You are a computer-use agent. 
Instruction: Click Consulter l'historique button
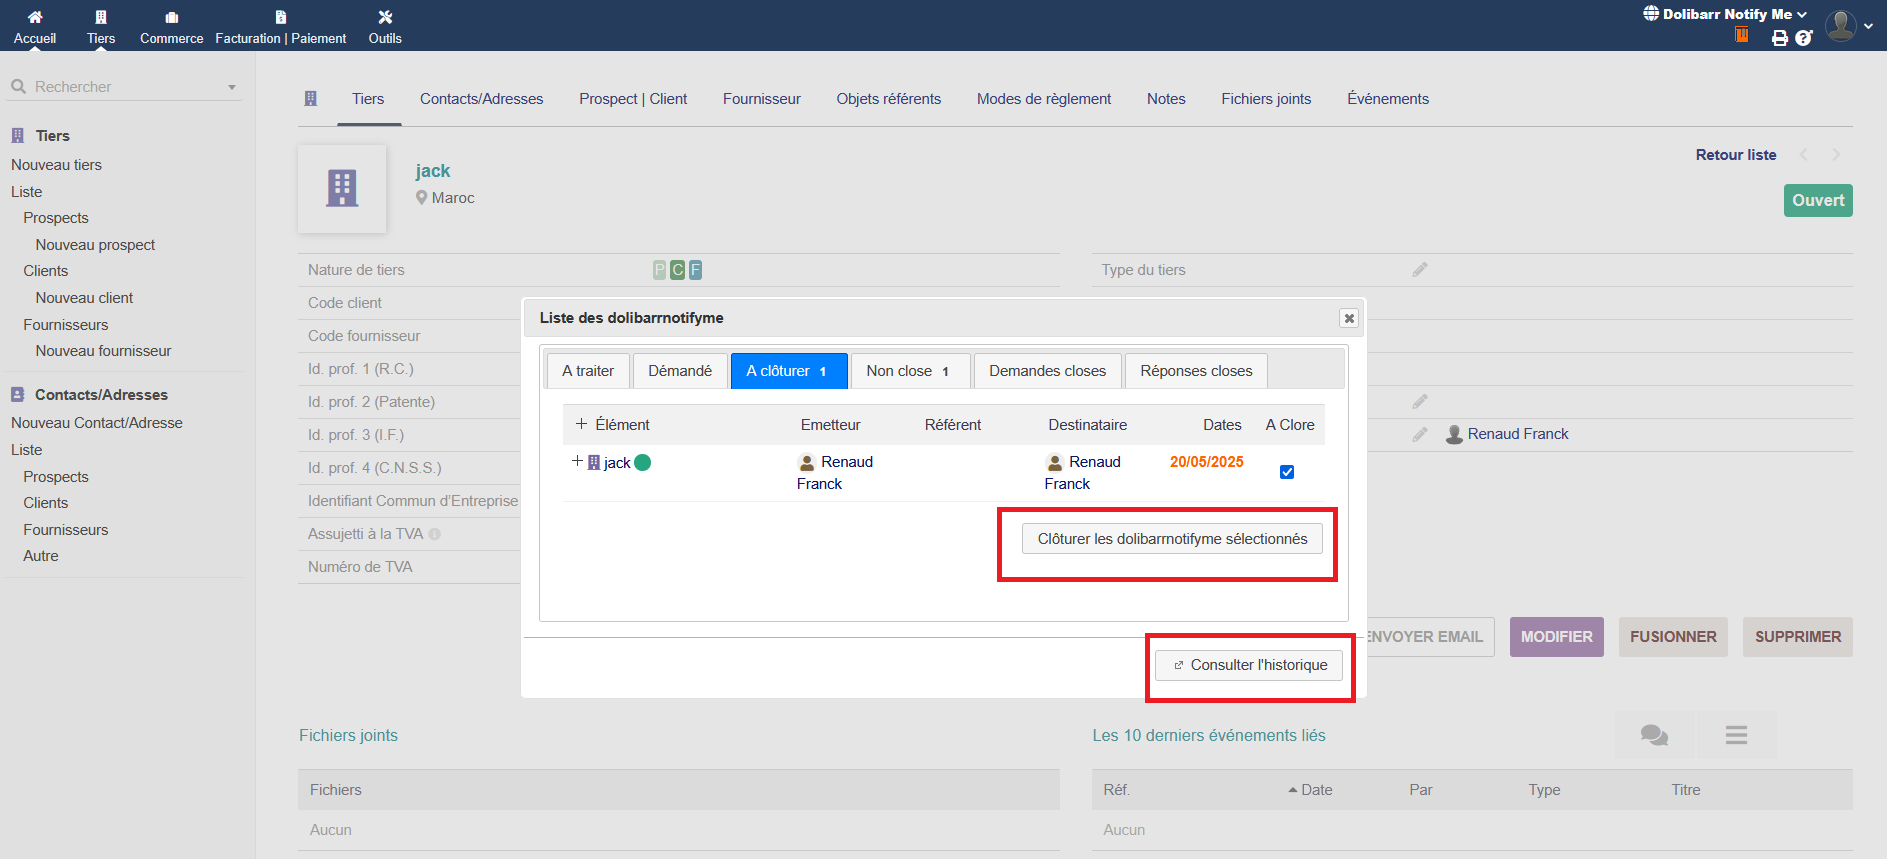point(1249,665)
